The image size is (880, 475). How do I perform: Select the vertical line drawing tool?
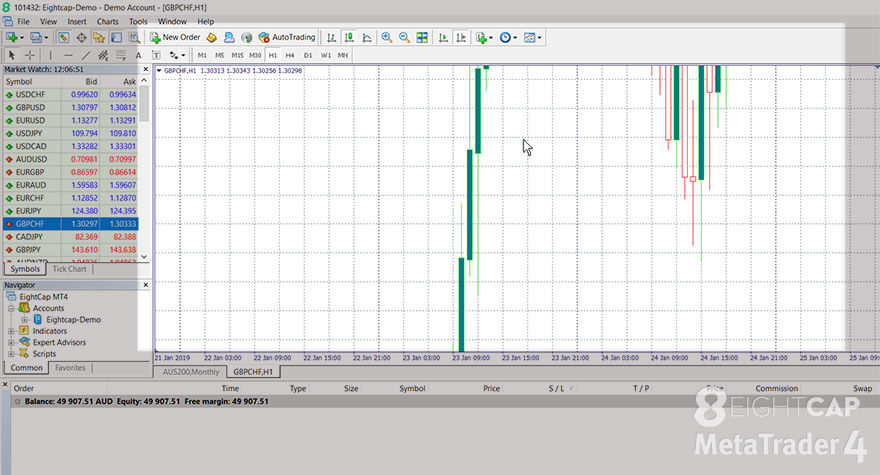click(51, 55)
